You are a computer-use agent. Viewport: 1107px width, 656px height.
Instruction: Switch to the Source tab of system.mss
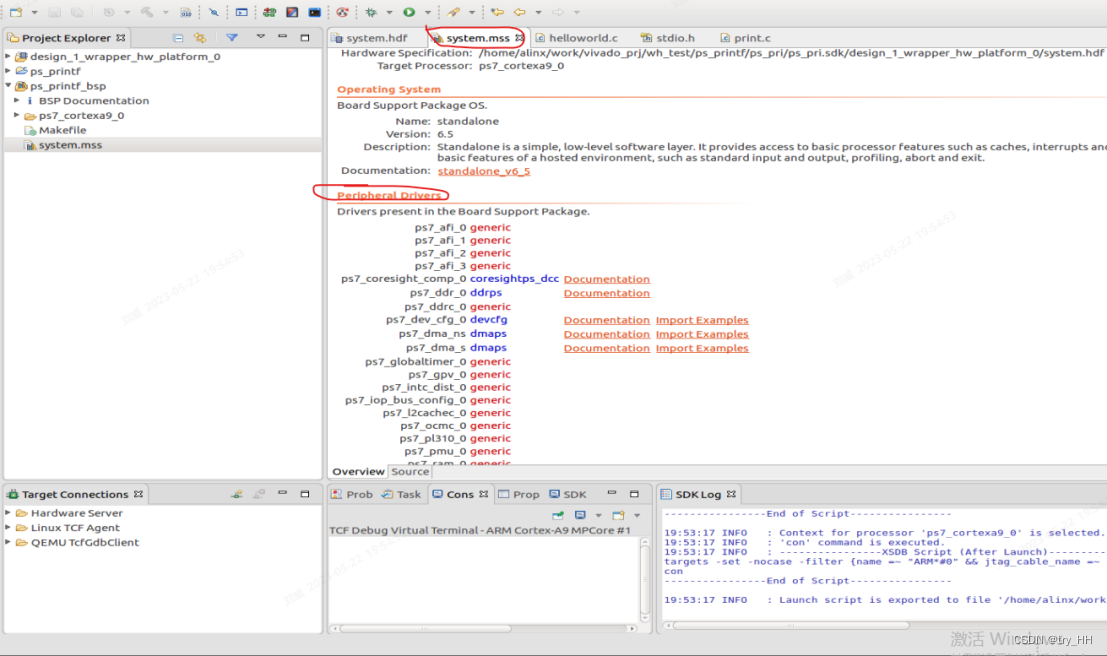click(409, 472)
